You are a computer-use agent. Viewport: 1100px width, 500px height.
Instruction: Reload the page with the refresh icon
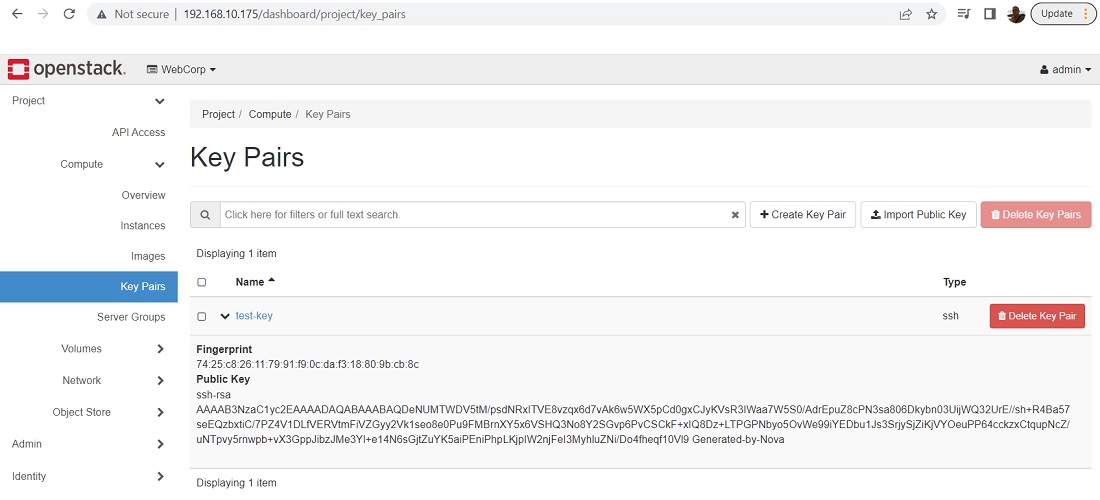coord(69,14)
